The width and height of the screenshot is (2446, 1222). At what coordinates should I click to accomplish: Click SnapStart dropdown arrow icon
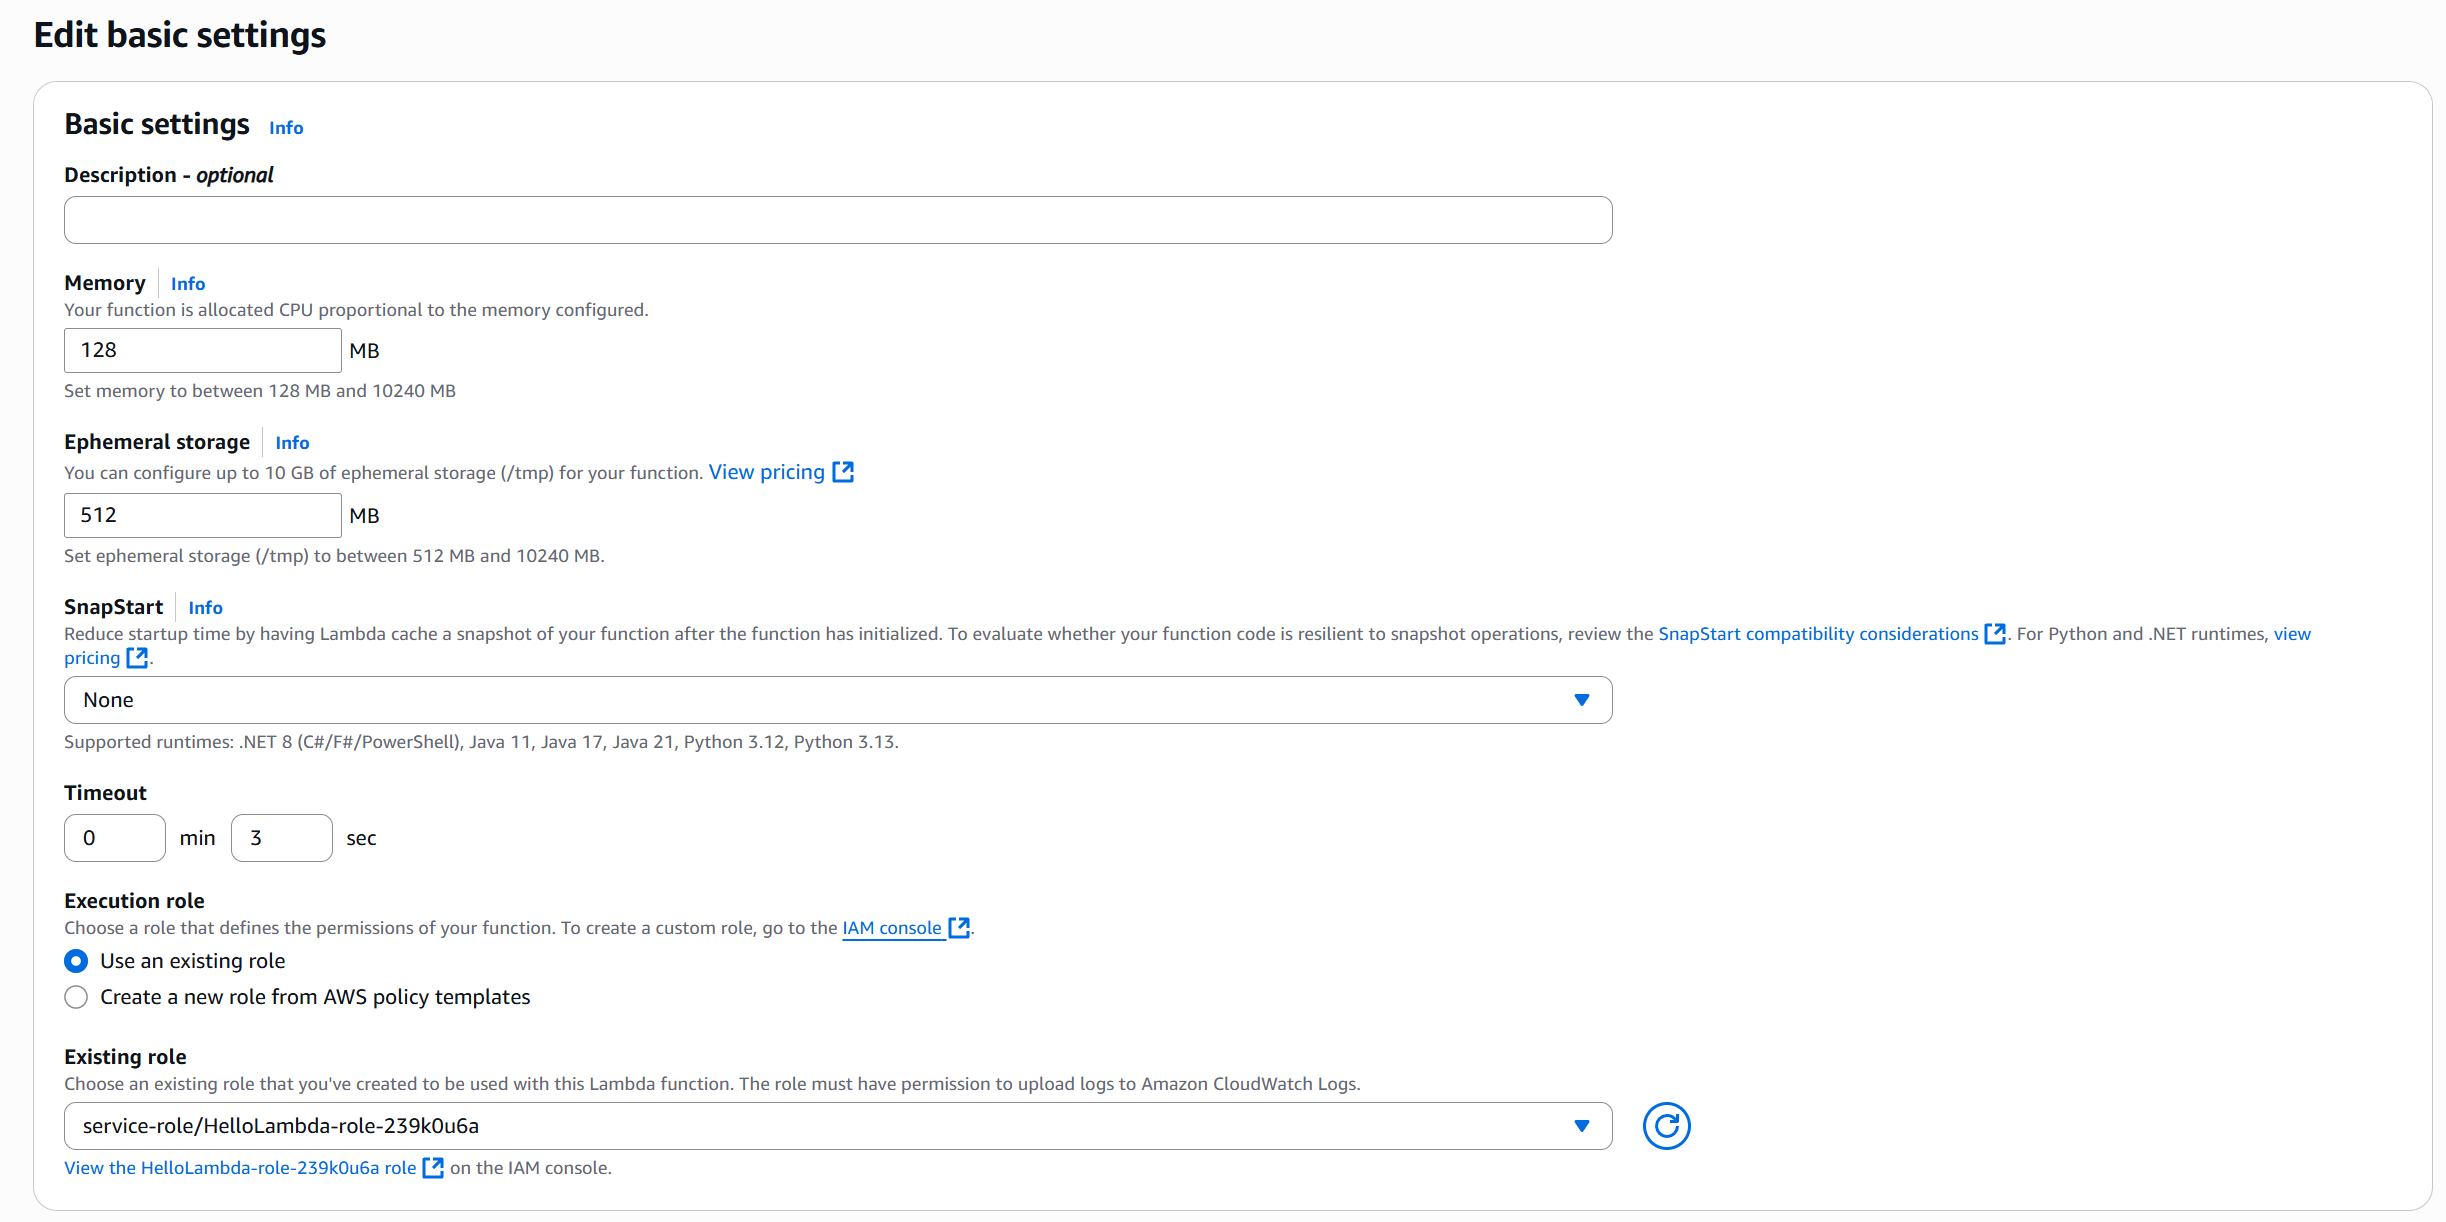coord(1581,700)
